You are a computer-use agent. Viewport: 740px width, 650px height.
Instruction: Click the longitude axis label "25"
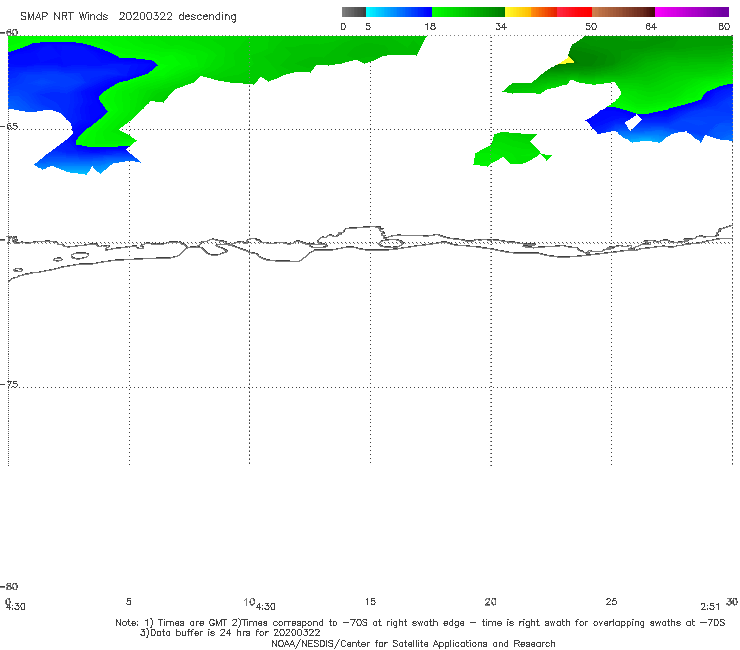click(611, 601)
